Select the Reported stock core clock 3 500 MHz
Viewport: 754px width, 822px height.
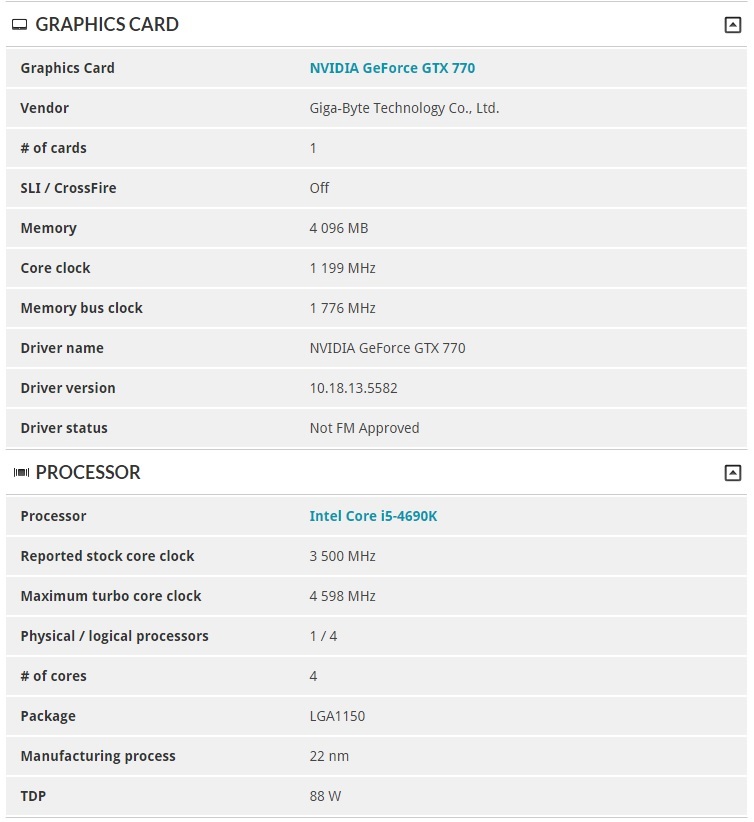(342, 556)
